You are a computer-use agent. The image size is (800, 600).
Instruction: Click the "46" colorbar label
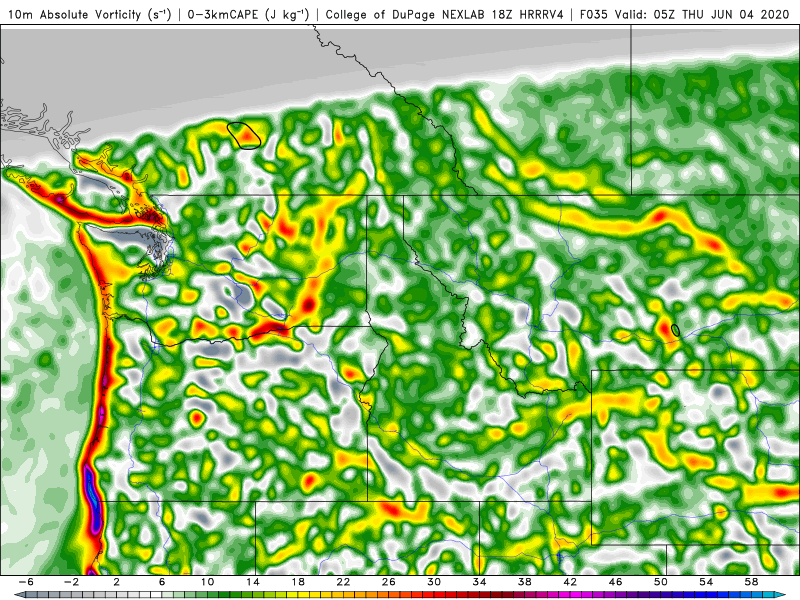click(x=616, y=582)
